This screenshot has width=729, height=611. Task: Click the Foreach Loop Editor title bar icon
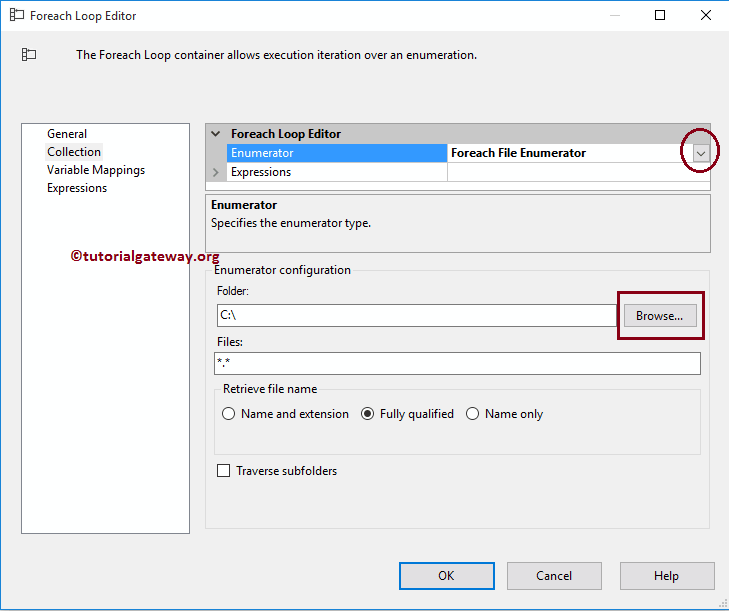tap(17, 15)
